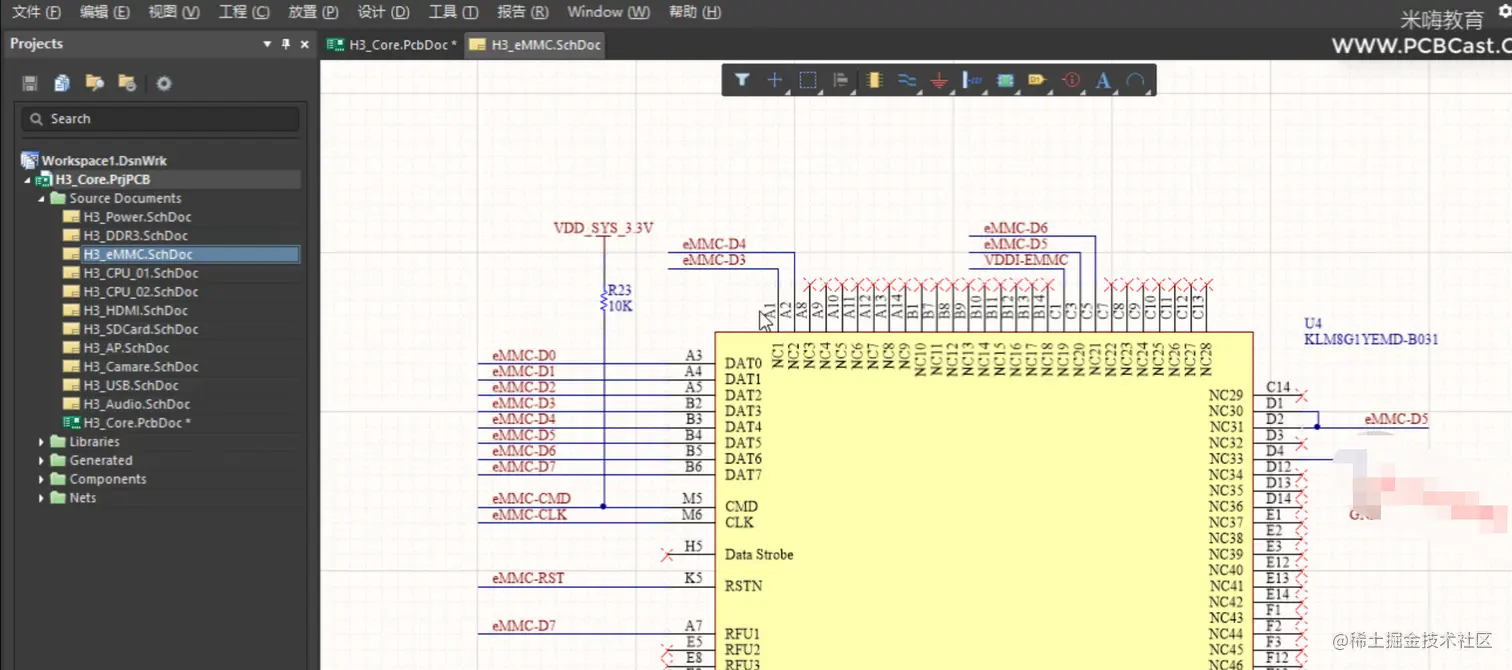Select H3_eMMC.SchDoc in the project tree
This screenshot has width=1512, height=670.
[x=137, y=255]
